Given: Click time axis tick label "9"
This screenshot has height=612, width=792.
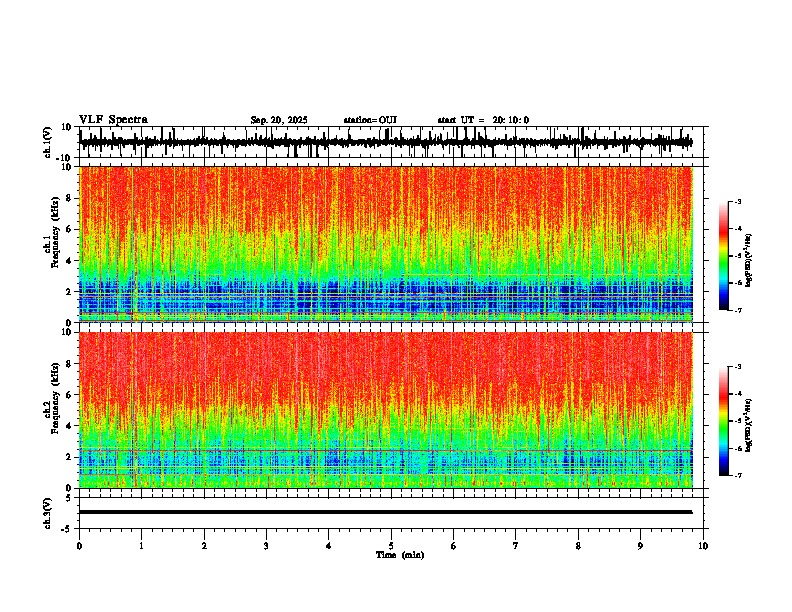Looking at the screenshot, I should (640, 546).
